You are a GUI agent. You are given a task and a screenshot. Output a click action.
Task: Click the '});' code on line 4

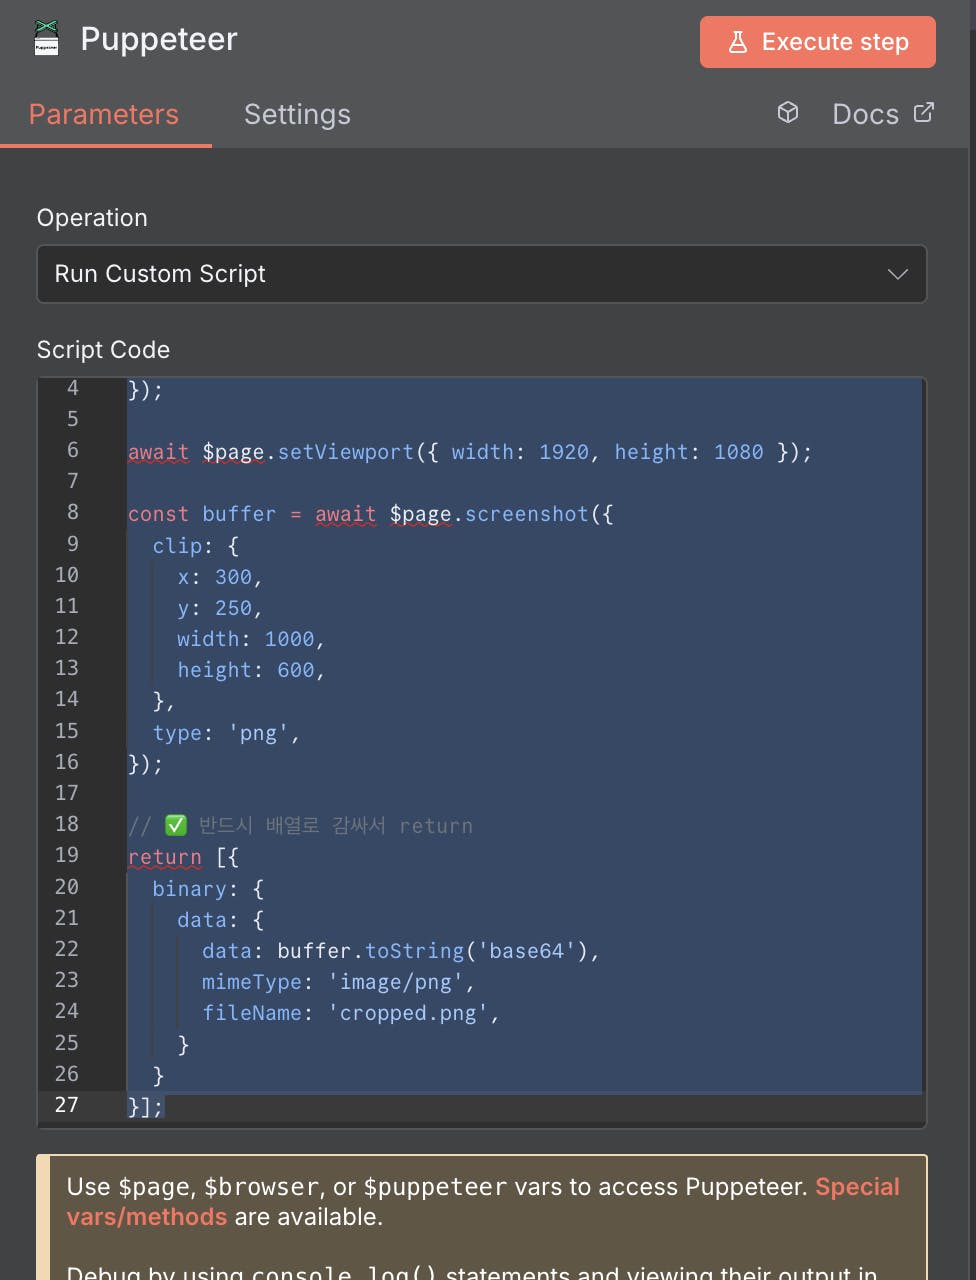tap(146, 390)
